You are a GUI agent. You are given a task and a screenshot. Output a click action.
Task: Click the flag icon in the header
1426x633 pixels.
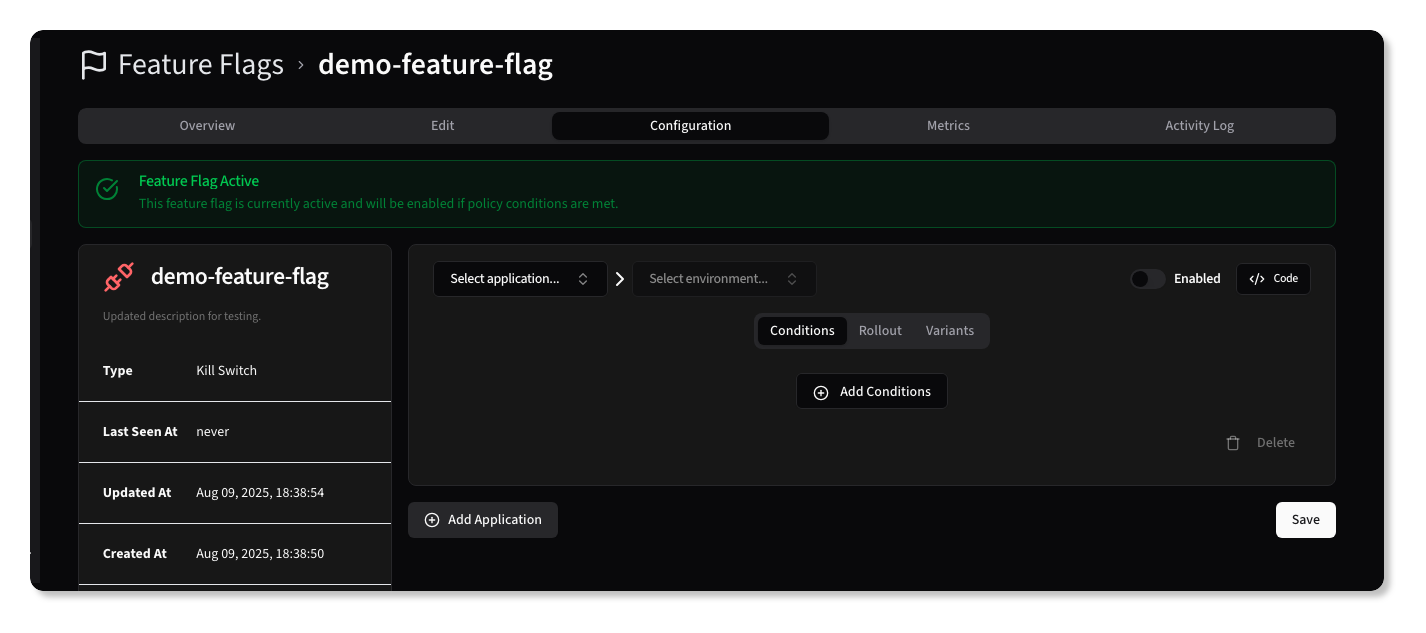point(93,64)
